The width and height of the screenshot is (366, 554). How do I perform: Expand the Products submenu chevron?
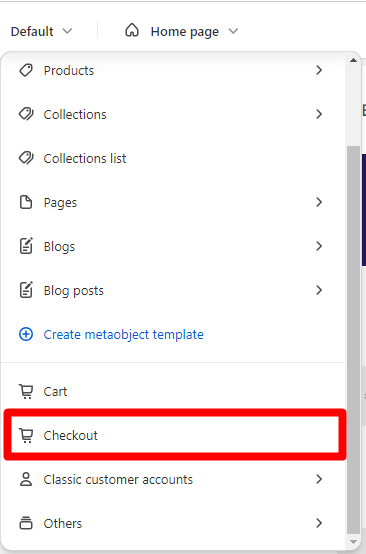(x=319, y=70)
